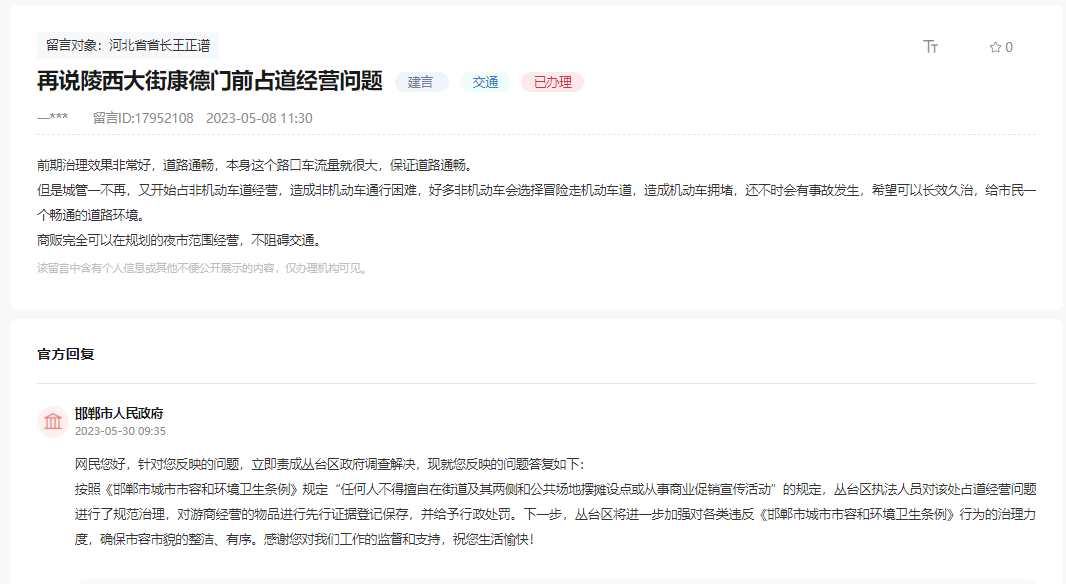Click the line starting 但是城管一不再

(x=536, y=190)
